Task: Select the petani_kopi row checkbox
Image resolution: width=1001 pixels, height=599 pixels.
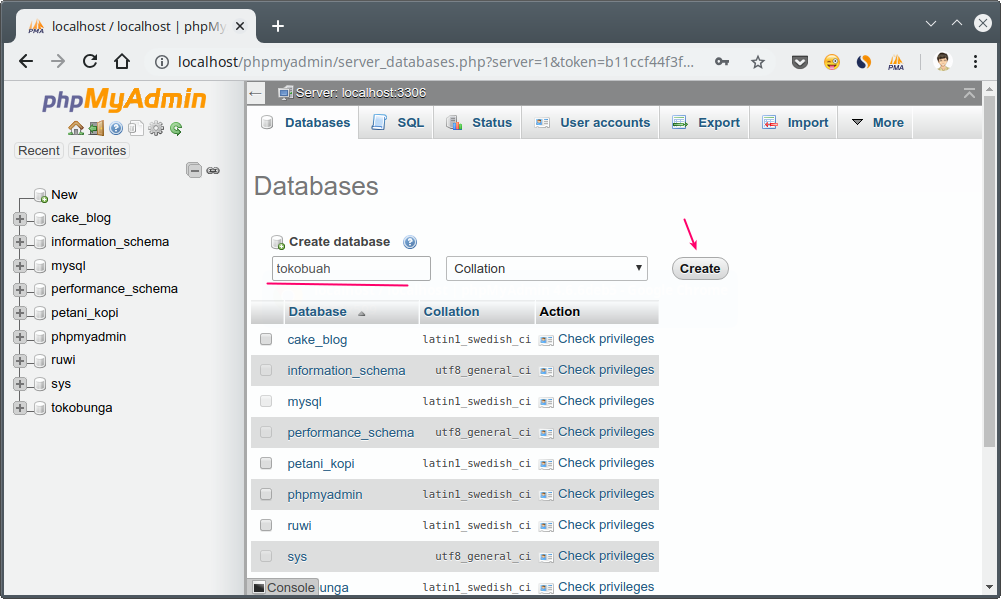Action: pyautogui.click(x=266, y=462)
